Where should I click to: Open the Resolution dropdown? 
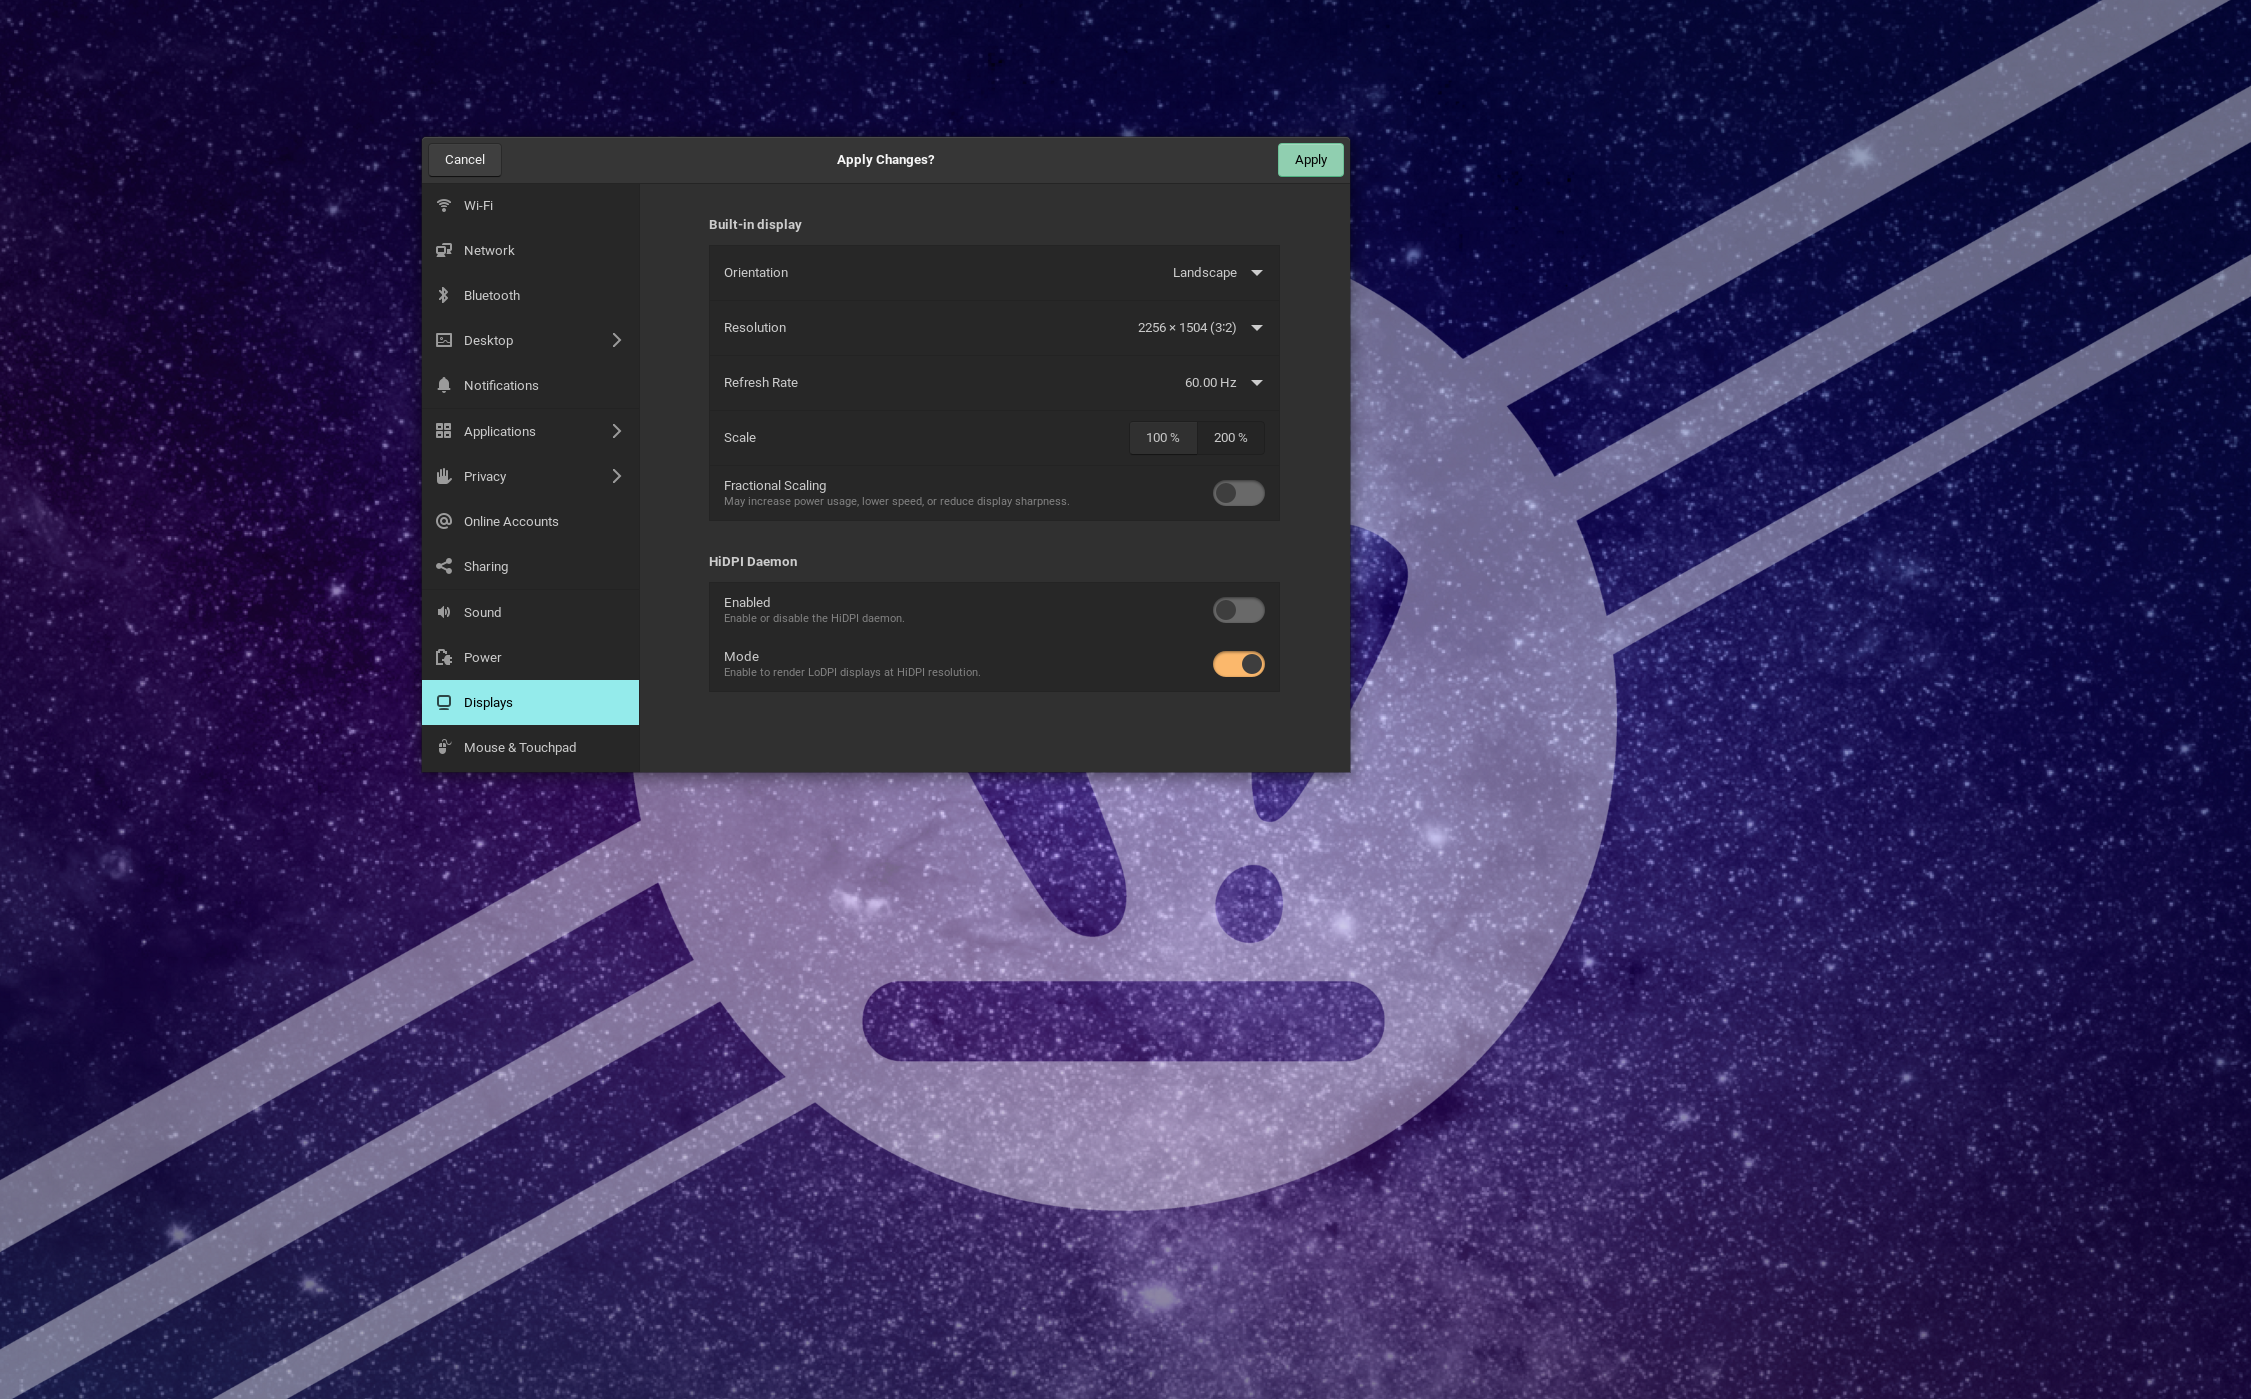coord(1199,327)
